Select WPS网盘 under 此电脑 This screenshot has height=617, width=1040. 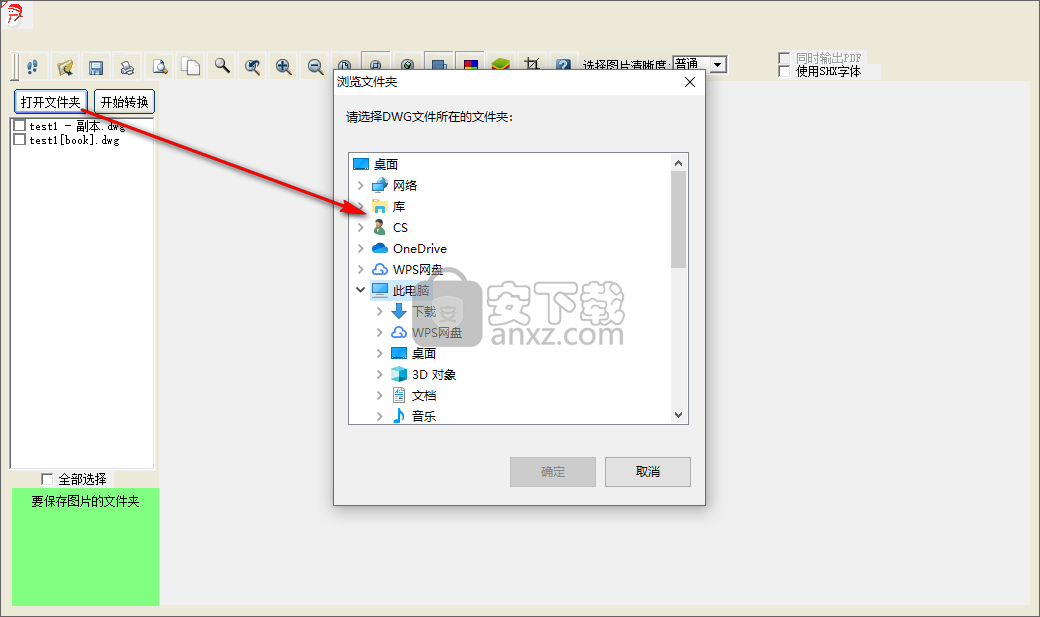pos(436,332)
